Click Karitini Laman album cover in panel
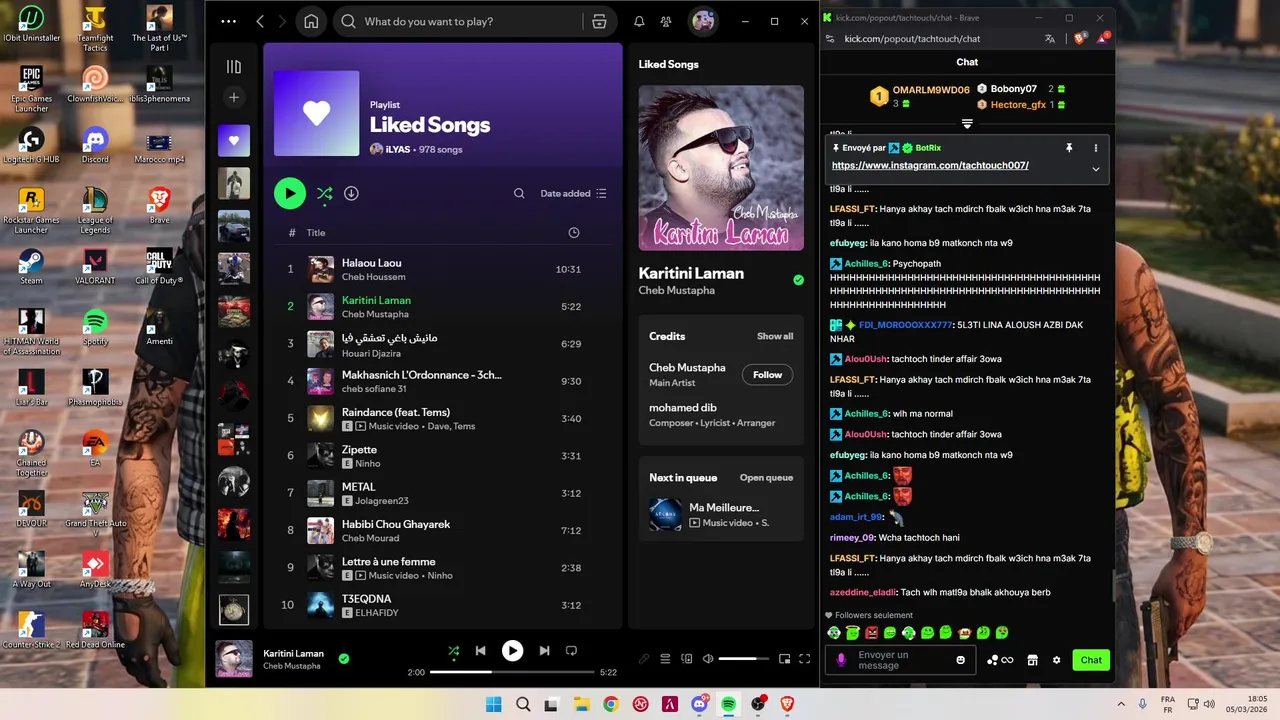Viewport: 1280px width, 720px height. tap(721, 168)
